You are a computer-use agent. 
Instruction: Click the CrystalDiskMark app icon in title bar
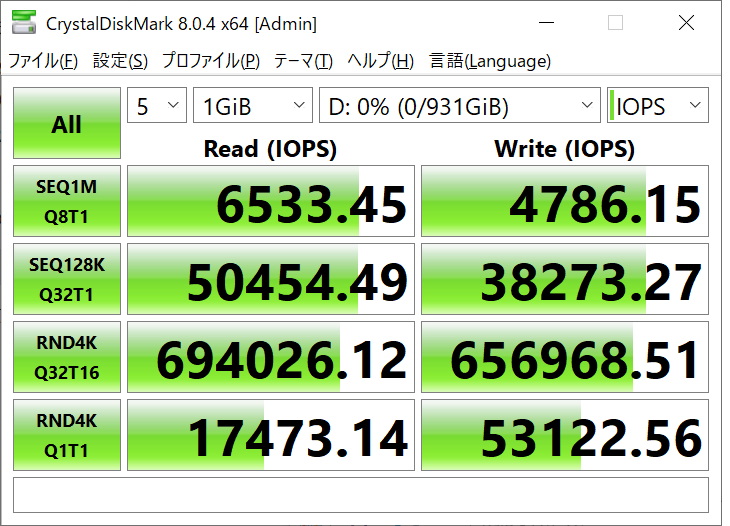[x=24, y=22]
